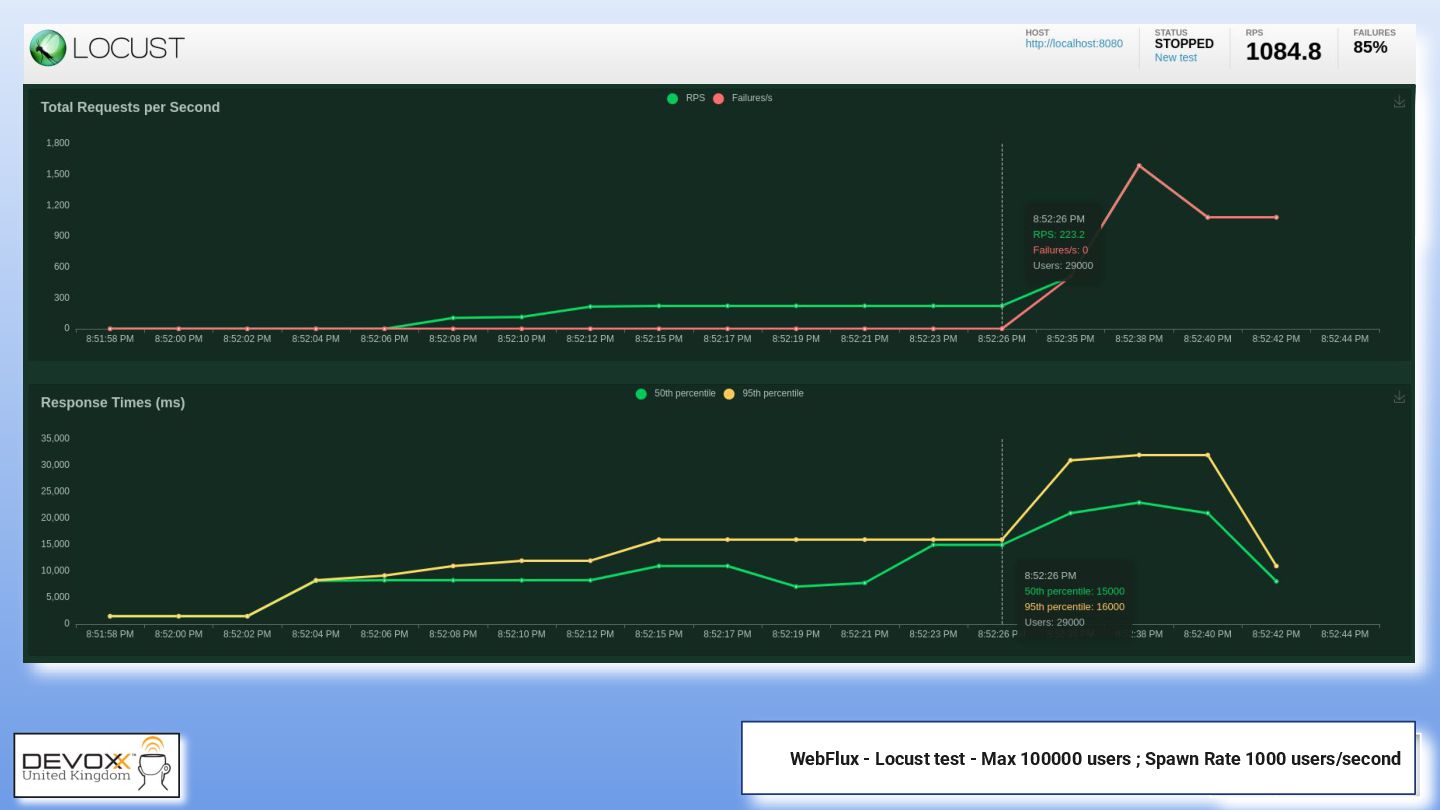The image size is (1440, 810).
Task: Click the Failures/s peak point at 8:52:38 PM
Action: click(1139, 165)
